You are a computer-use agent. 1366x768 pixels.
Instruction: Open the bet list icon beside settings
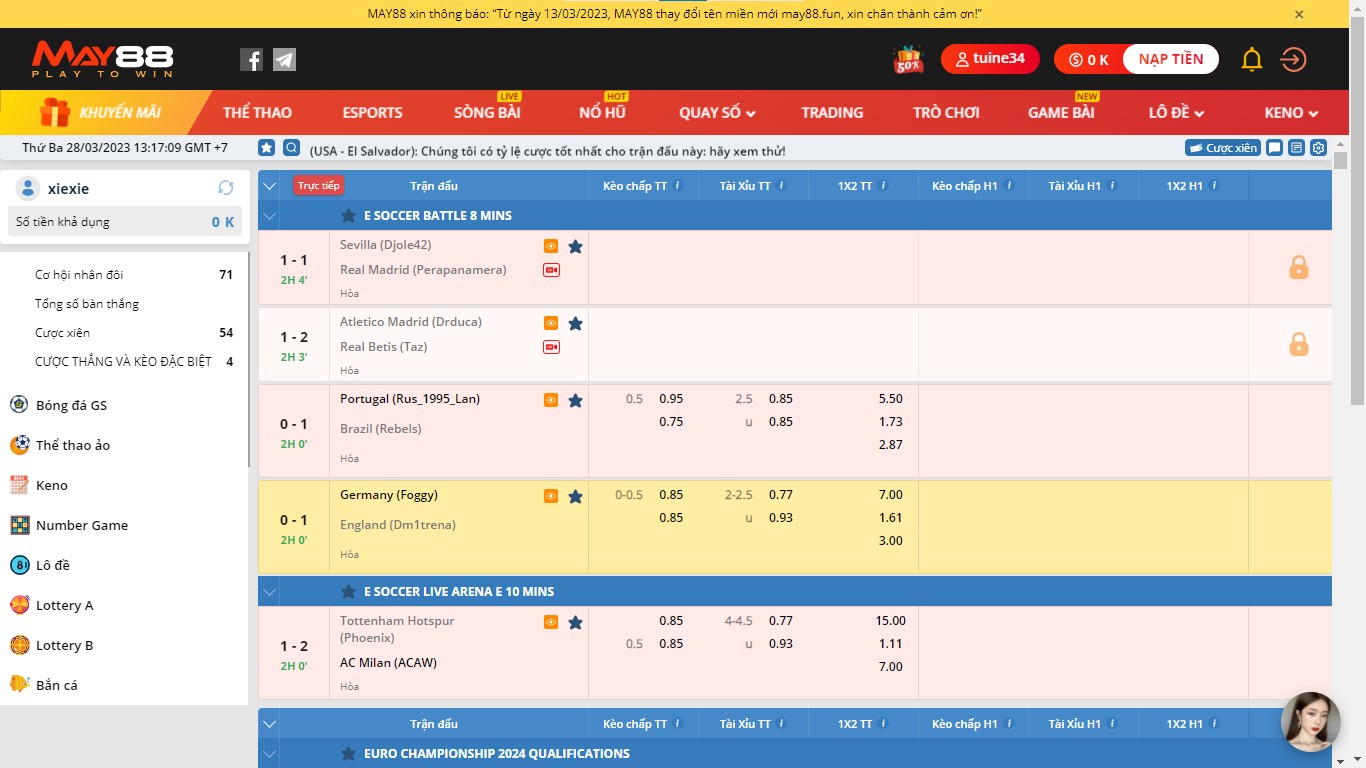pyautogui.click(x=1297, y=148)
